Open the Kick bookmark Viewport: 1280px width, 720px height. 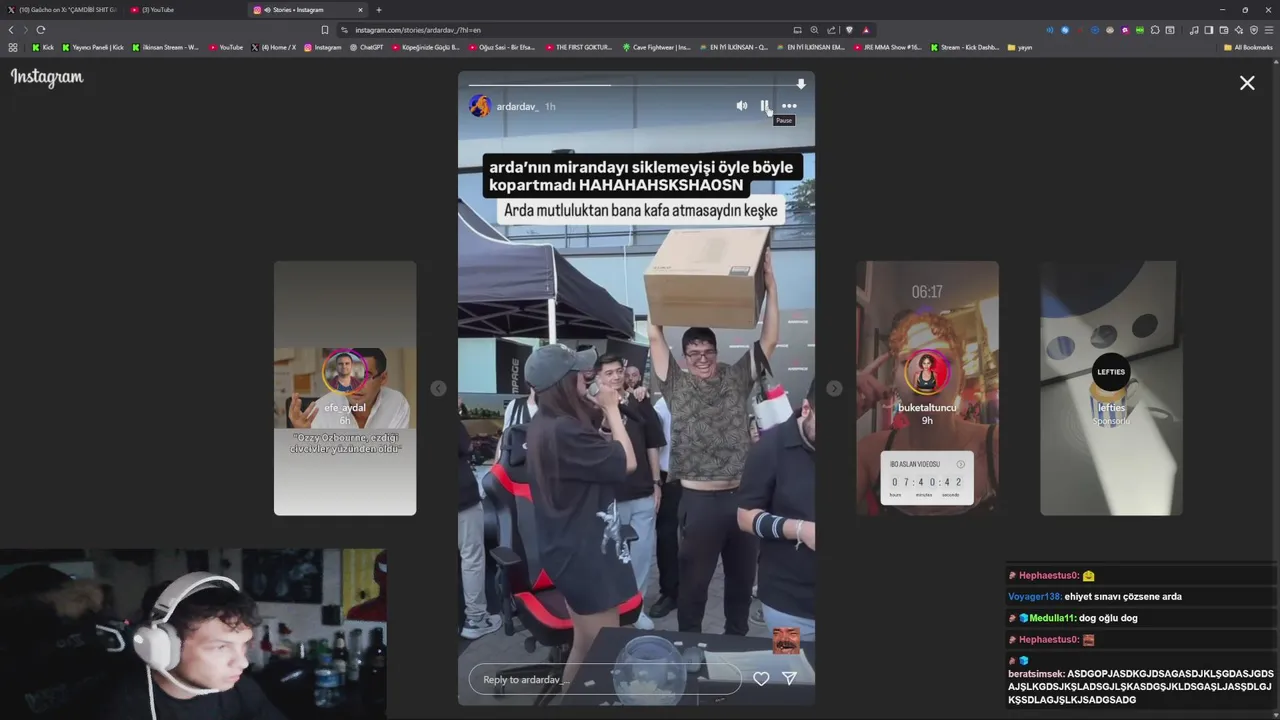click(x=43, y=47)
